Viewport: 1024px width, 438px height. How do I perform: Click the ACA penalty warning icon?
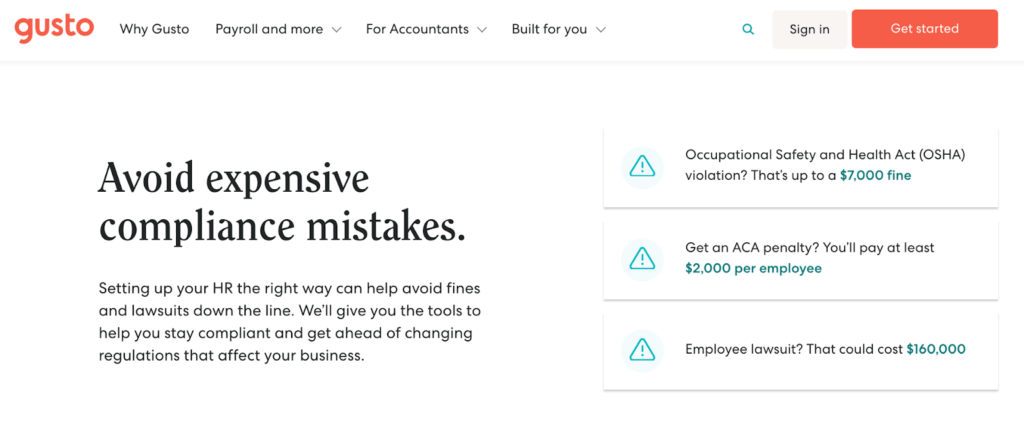(x=641, y=258)
